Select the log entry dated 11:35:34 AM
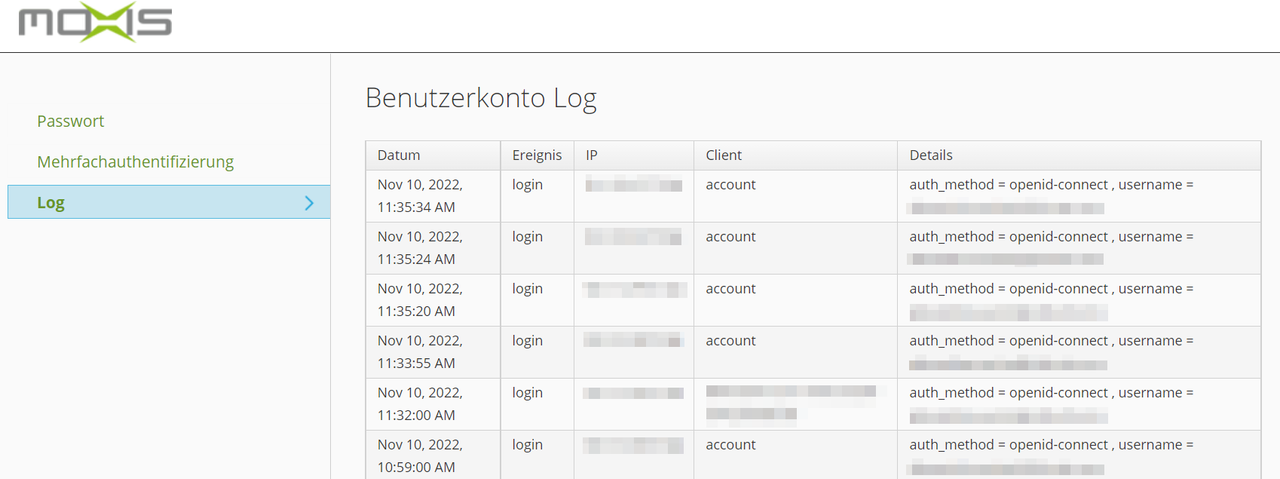1280x479 pixels. (419, 196)
